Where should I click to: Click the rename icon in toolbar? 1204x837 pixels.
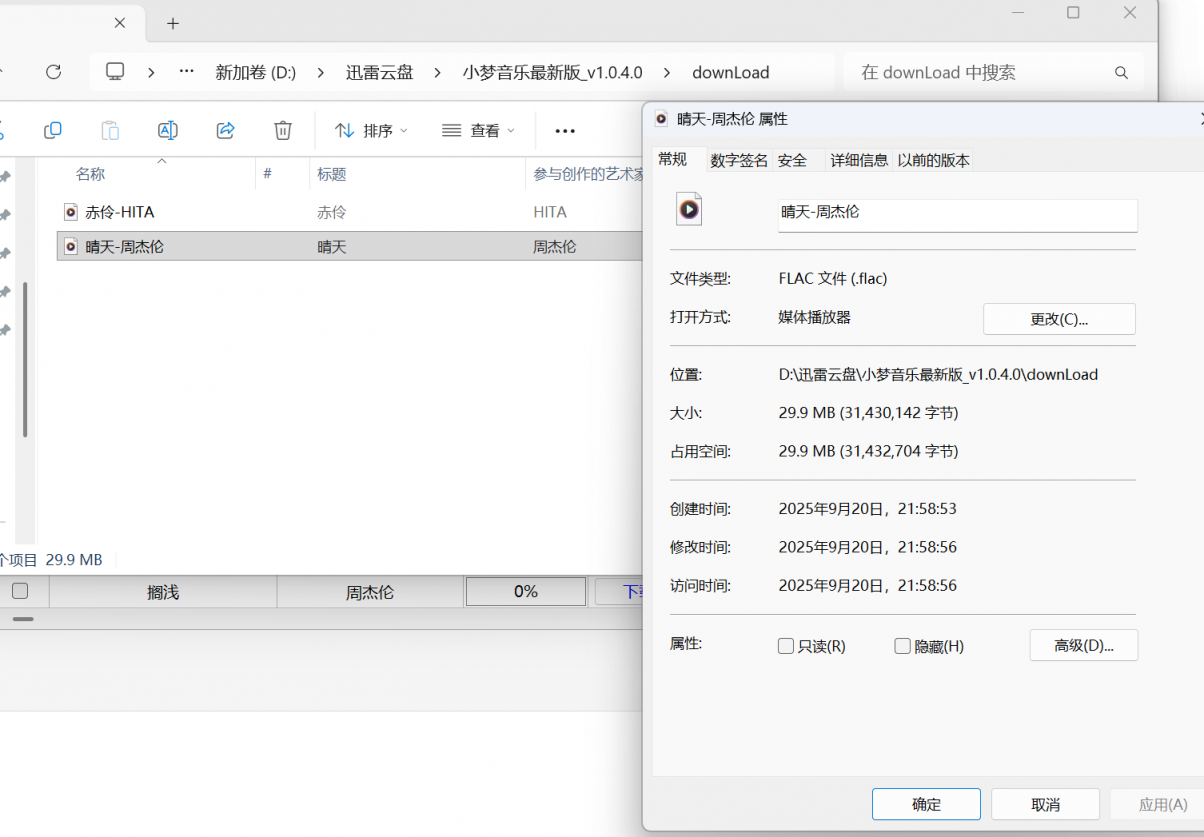point(168,130)
